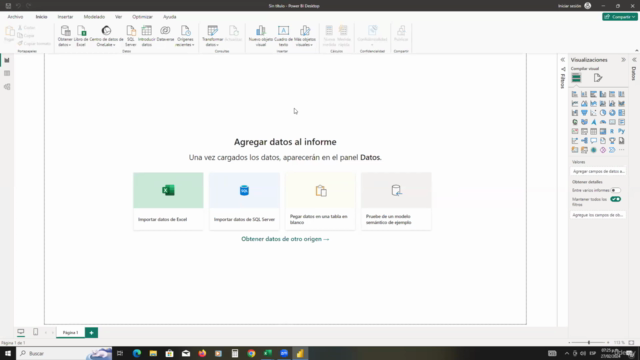This screenshot has width=640, height=360.
Task: Switch to Model view in left sidebar
Action: pyautogui.click(x=7, y=87)
